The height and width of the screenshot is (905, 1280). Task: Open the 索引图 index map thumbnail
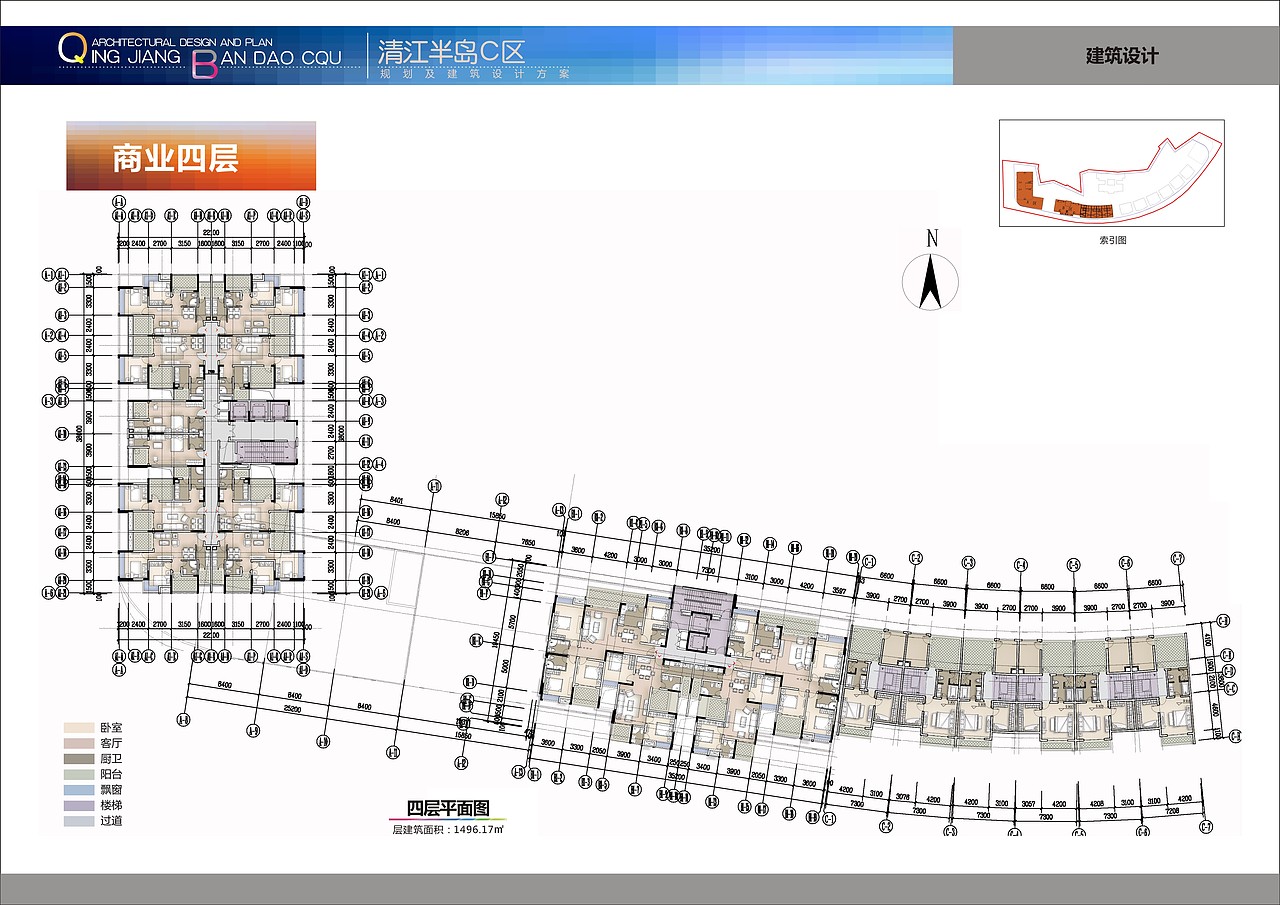point(1111,174)
